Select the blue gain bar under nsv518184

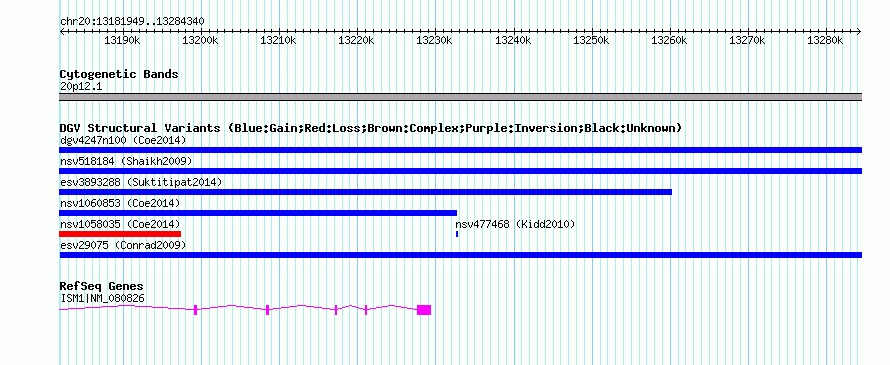[461, 171]
